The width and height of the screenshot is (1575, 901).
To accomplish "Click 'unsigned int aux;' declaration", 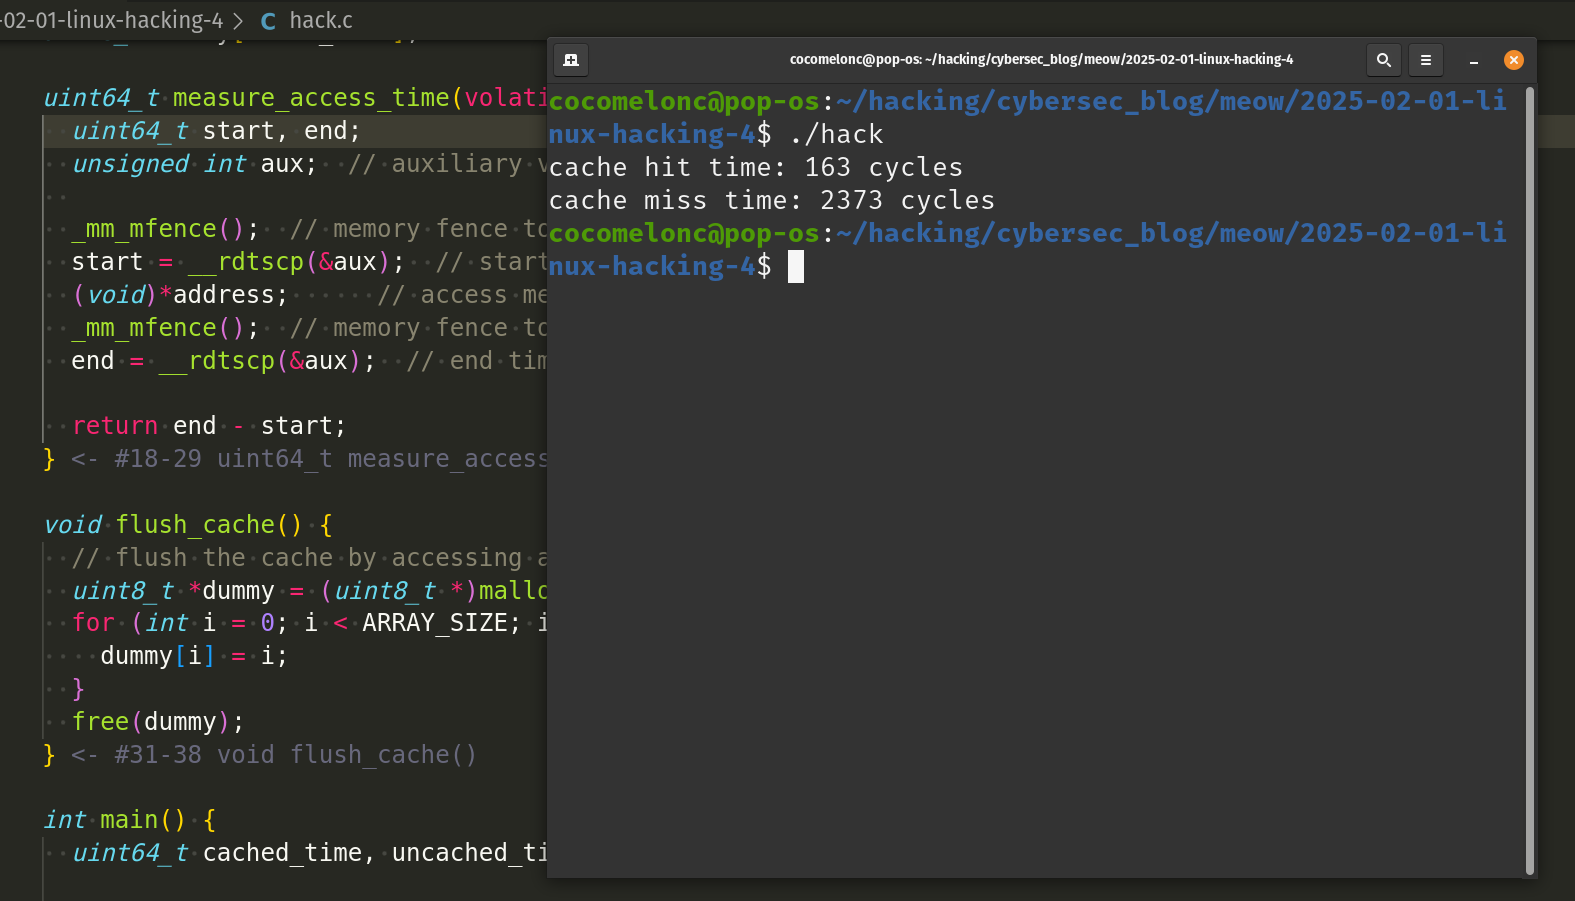I will click(194, 164).
